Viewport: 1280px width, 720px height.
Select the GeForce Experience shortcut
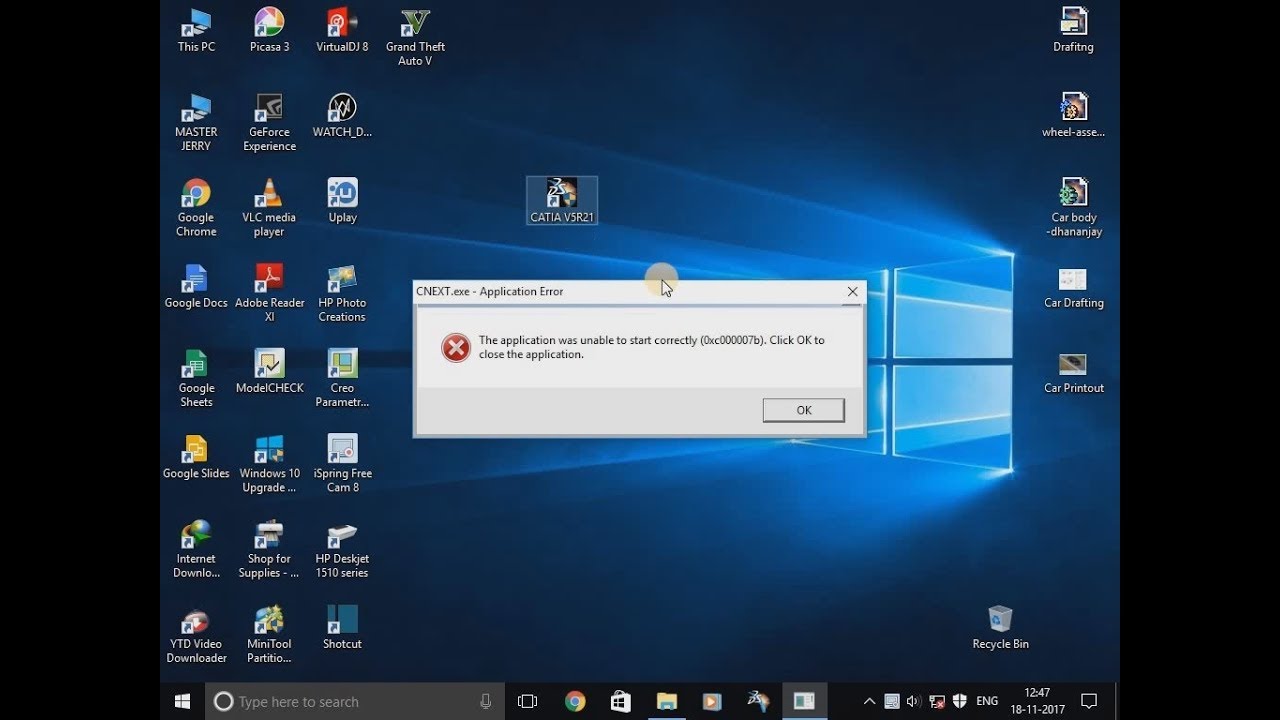click(269, 122)
